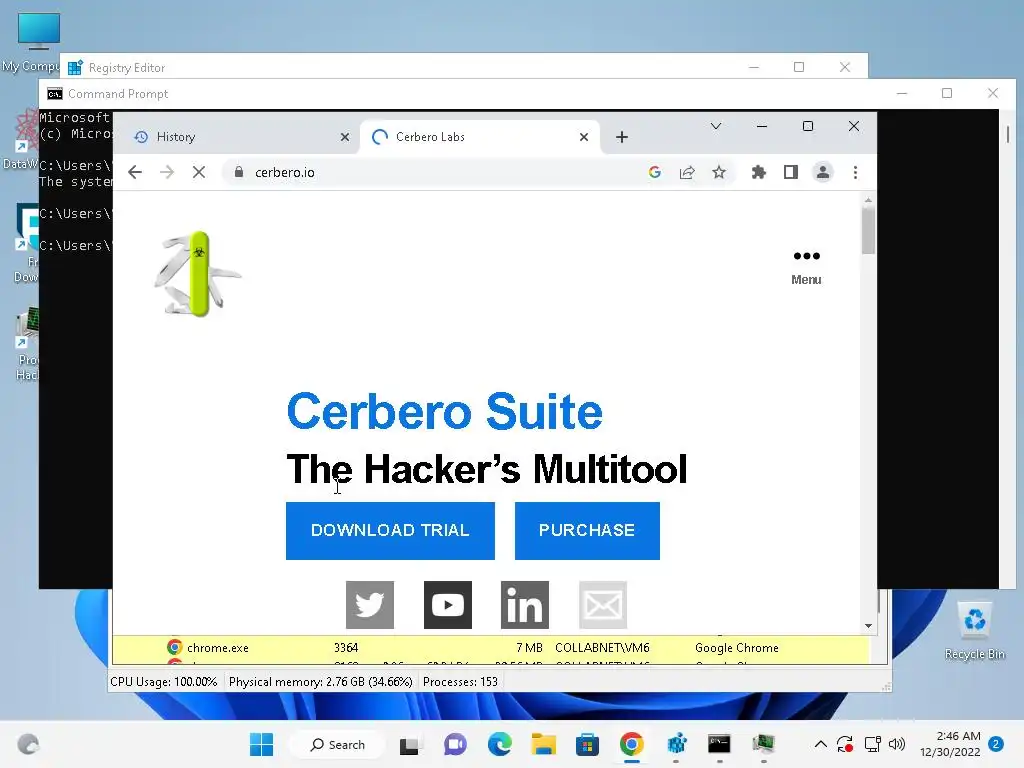Screen dimensions: 1024x768
Task: Share this page using the share icon
Action: coord(687,172)
